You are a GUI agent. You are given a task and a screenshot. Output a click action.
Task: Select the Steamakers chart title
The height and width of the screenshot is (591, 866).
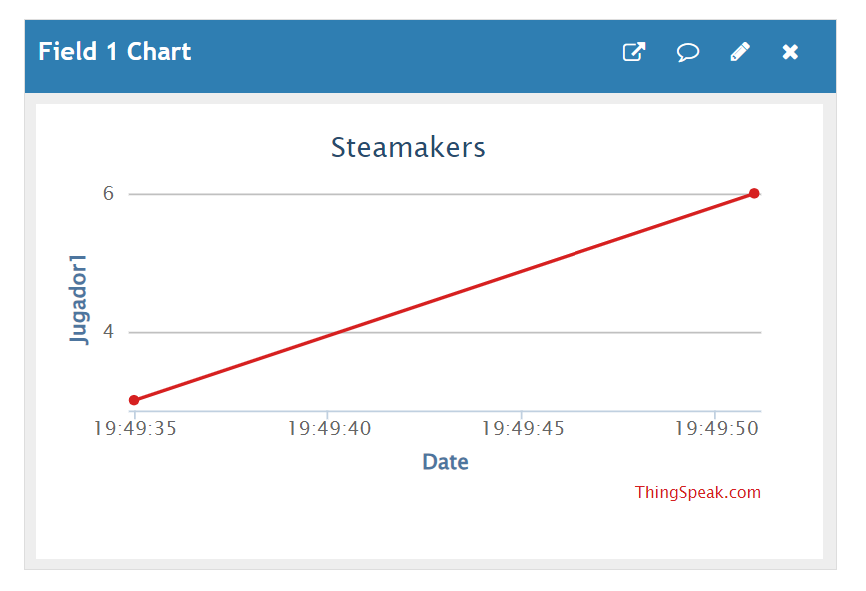tap(408, 148)
